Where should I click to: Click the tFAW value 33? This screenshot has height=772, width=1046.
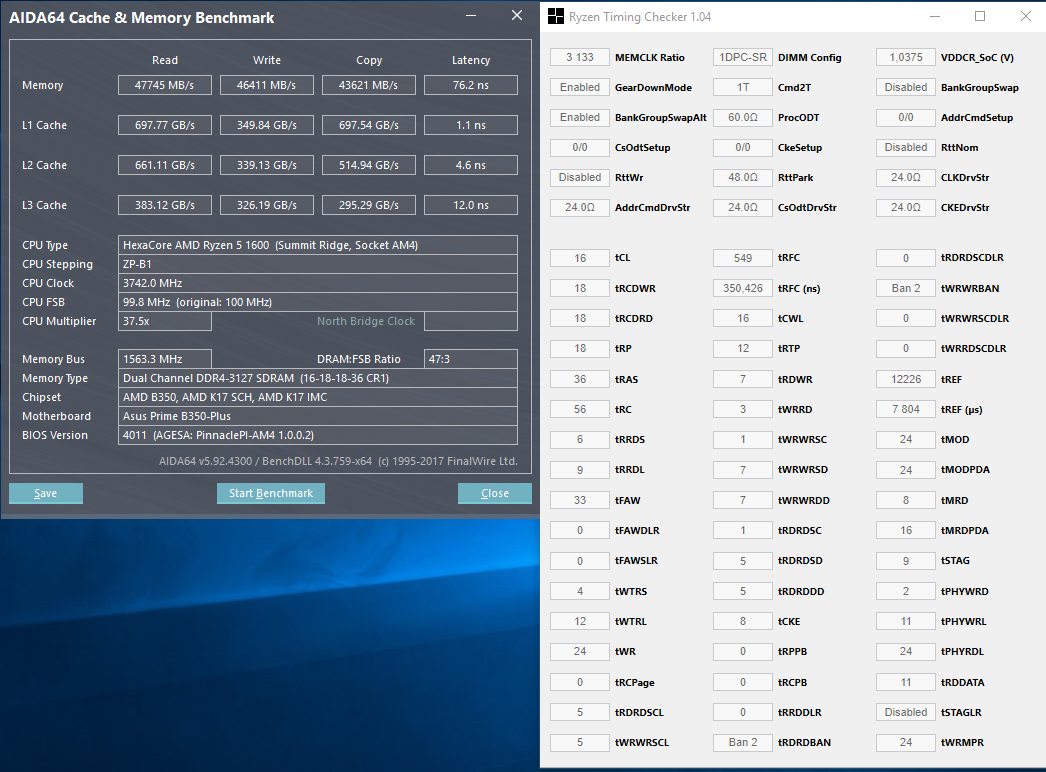coord(580,500)
